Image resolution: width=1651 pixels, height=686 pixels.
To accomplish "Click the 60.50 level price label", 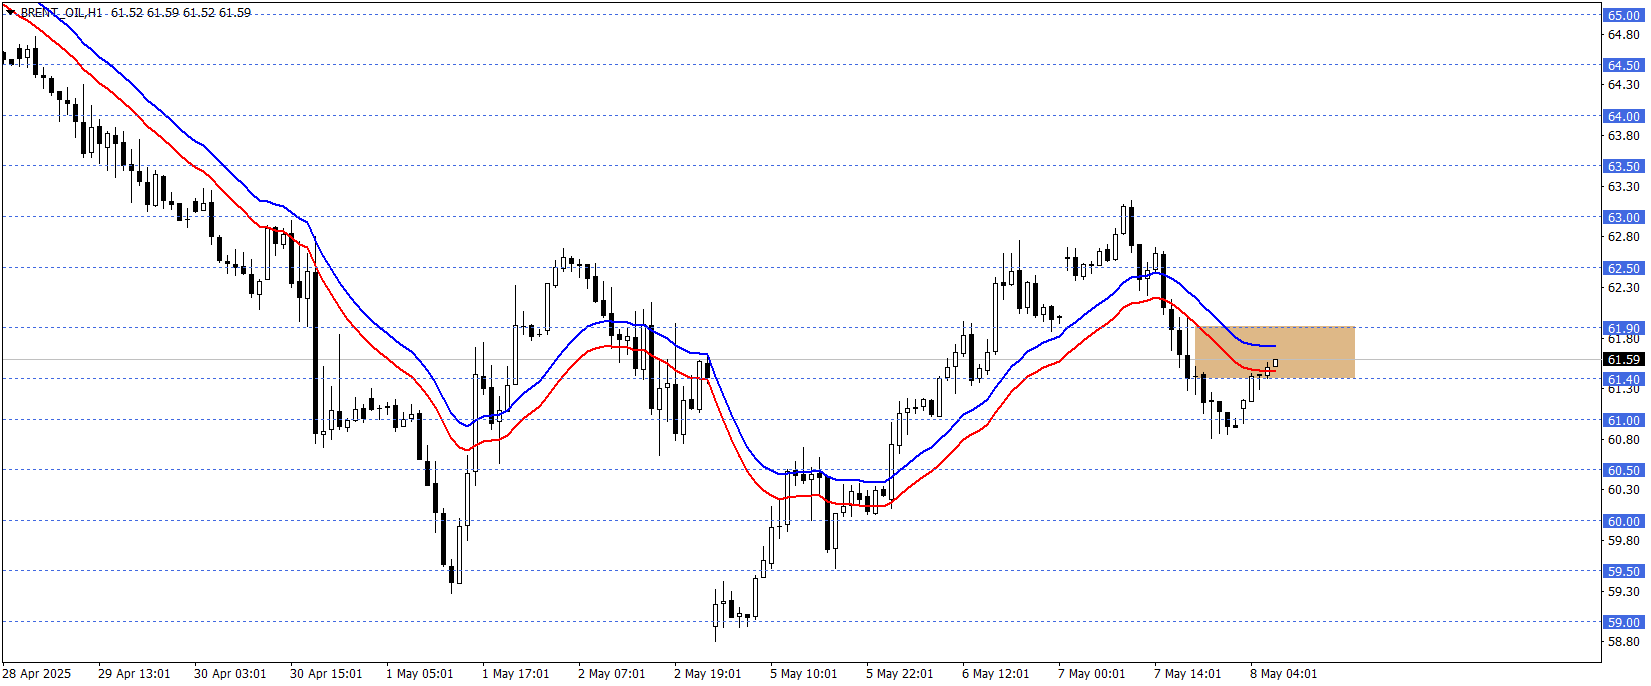I will pos(1624,470).
